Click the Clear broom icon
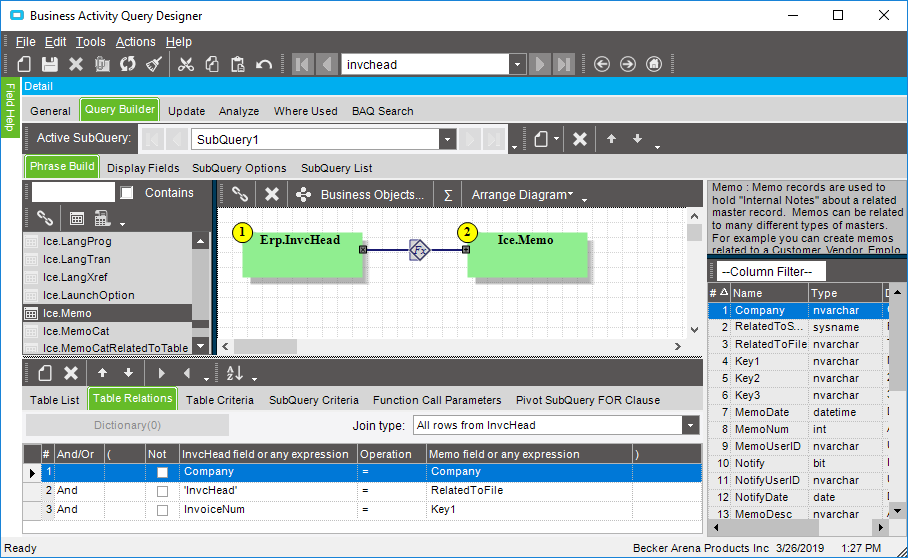Image resolution: width=908 pixels, height=558 pixels. click(154, 64)
